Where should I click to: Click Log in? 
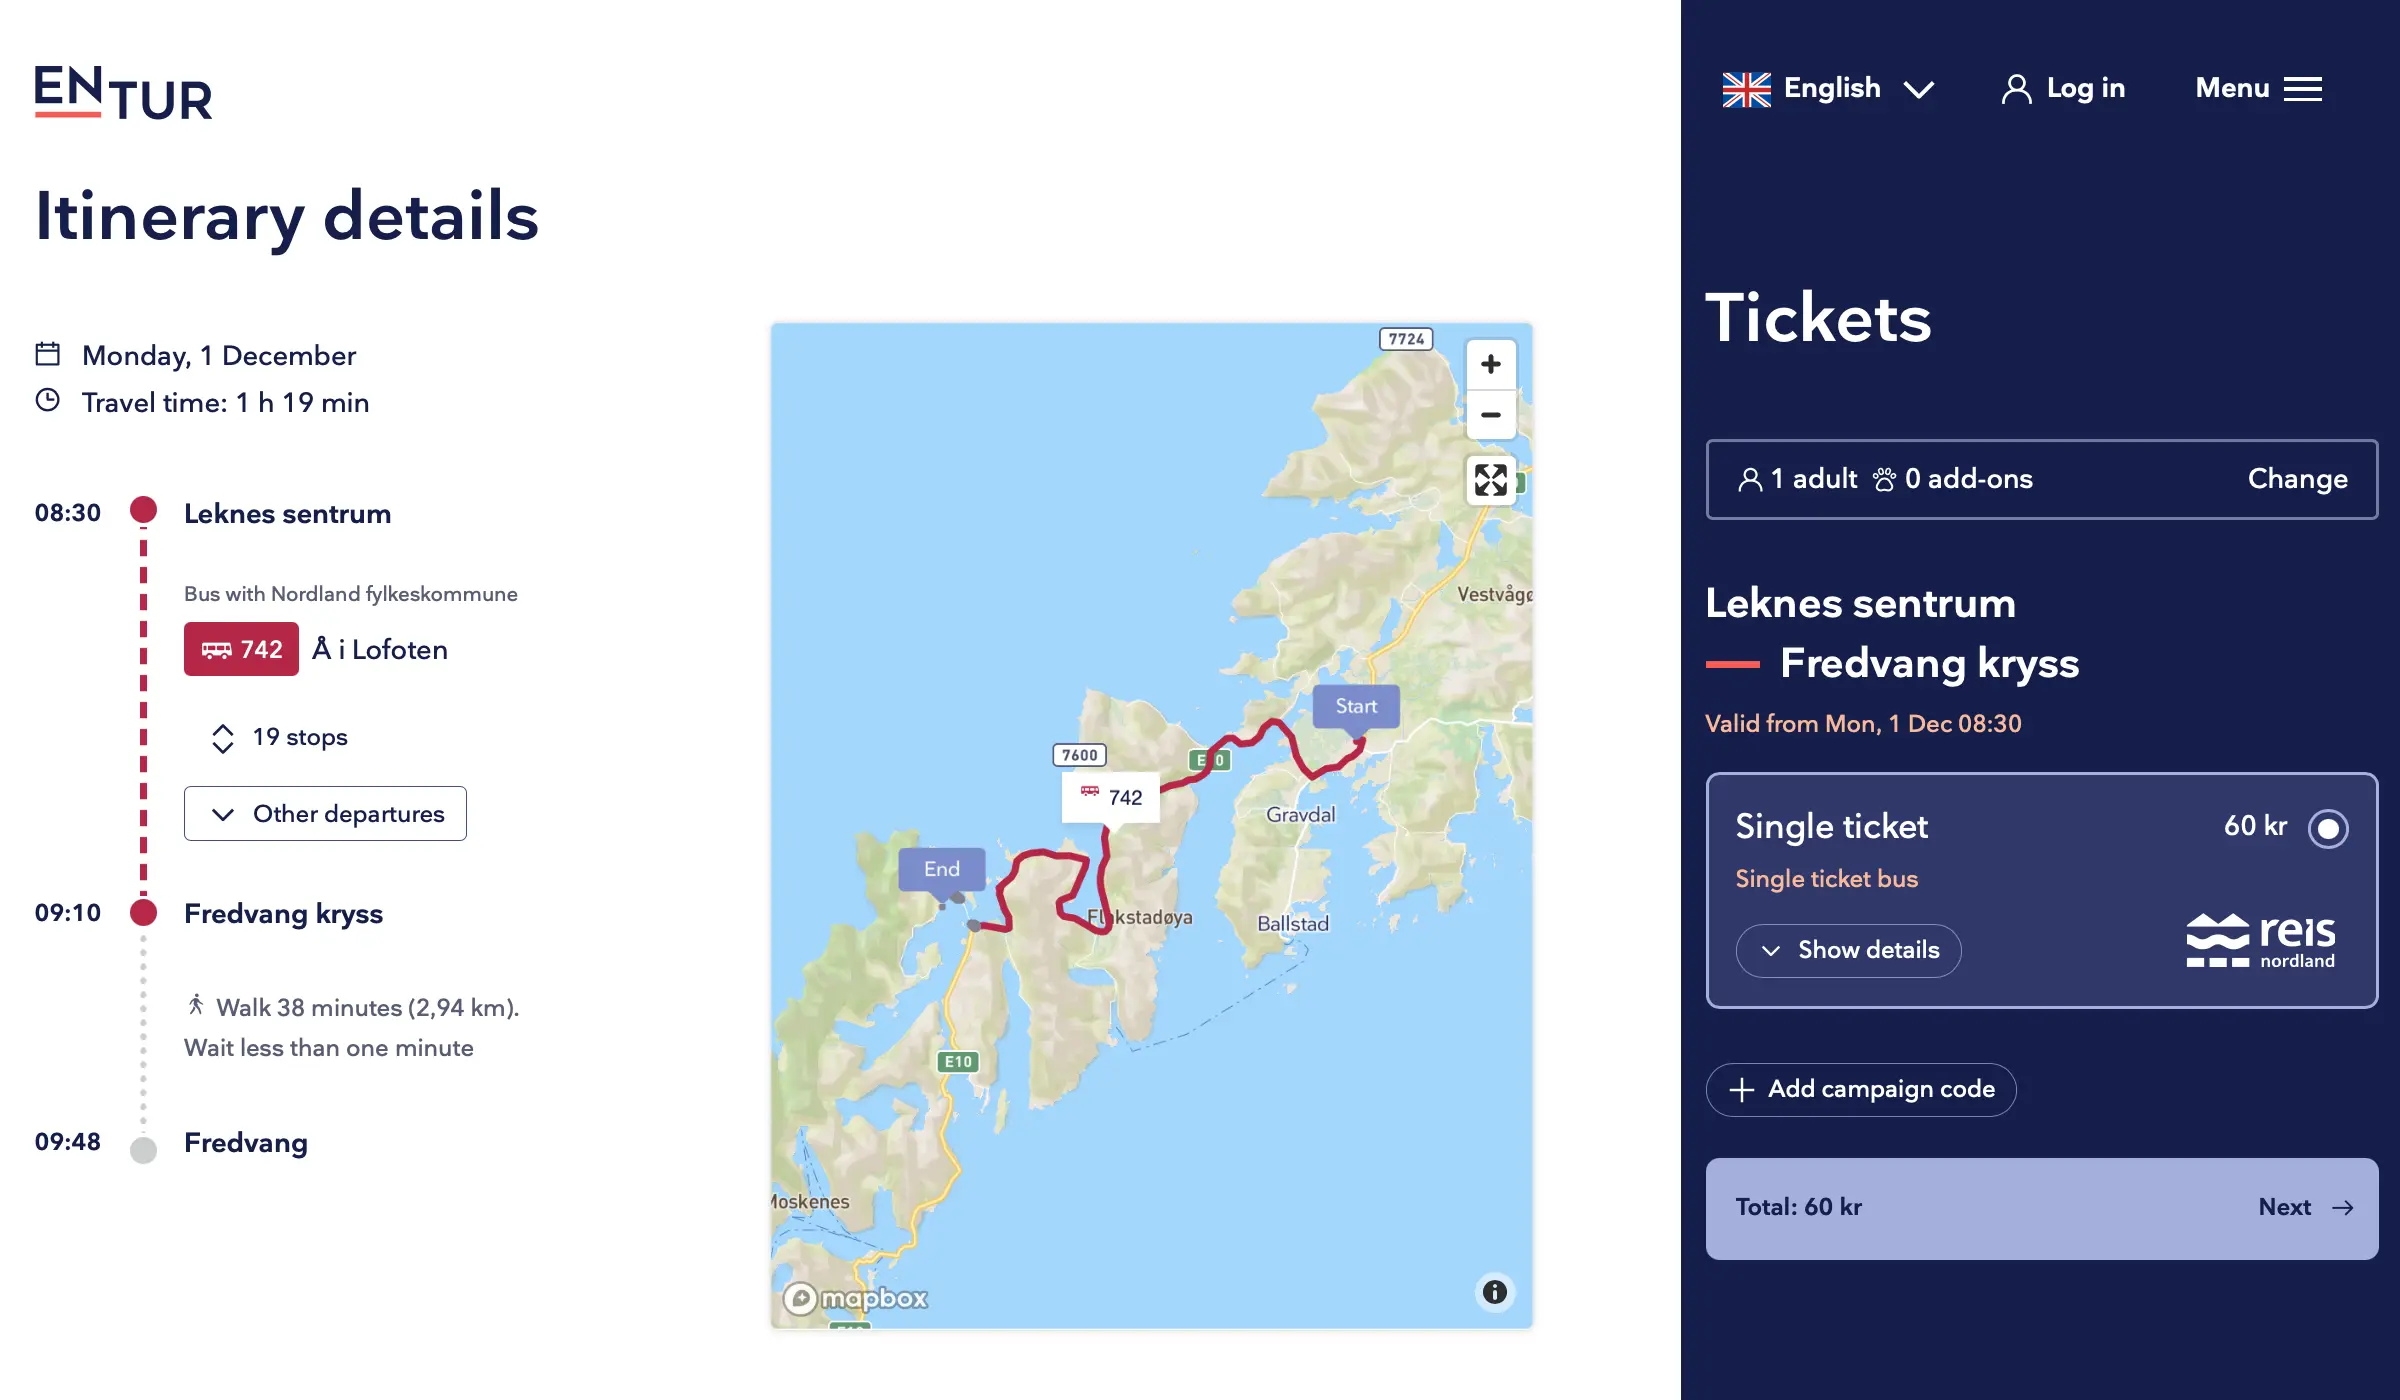click(2063, 88)
